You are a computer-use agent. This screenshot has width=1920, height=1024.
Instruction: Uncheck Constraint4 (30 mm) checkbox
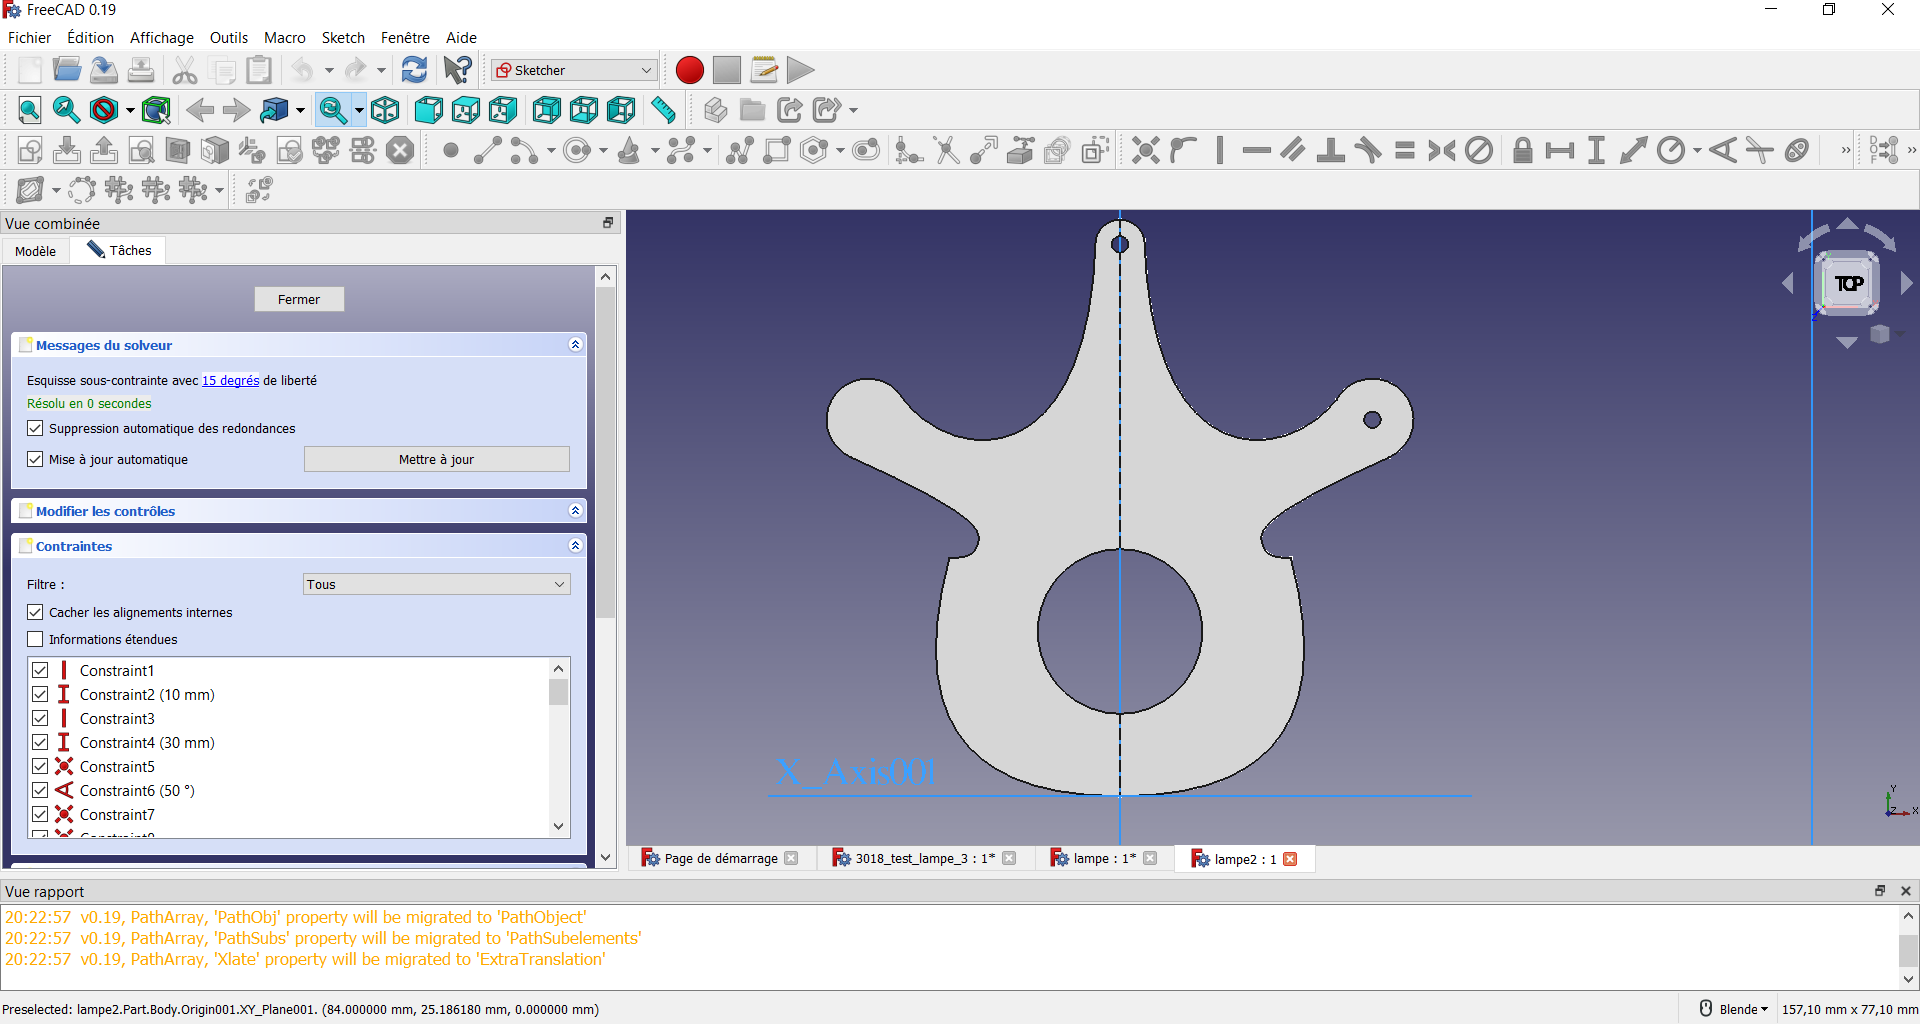[x=40, y=742]
